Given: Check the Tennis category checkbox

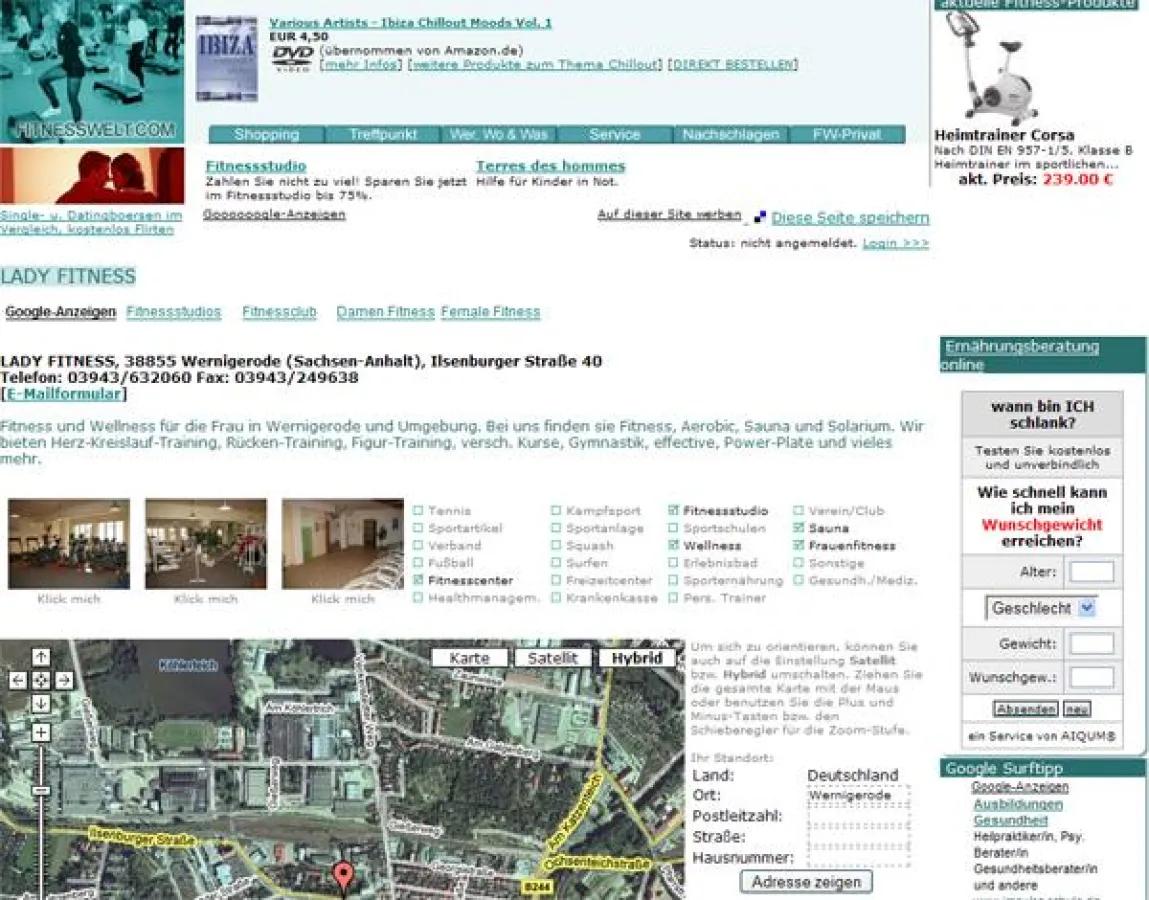Looking at the screenshot, I should [x=419, y=510].
